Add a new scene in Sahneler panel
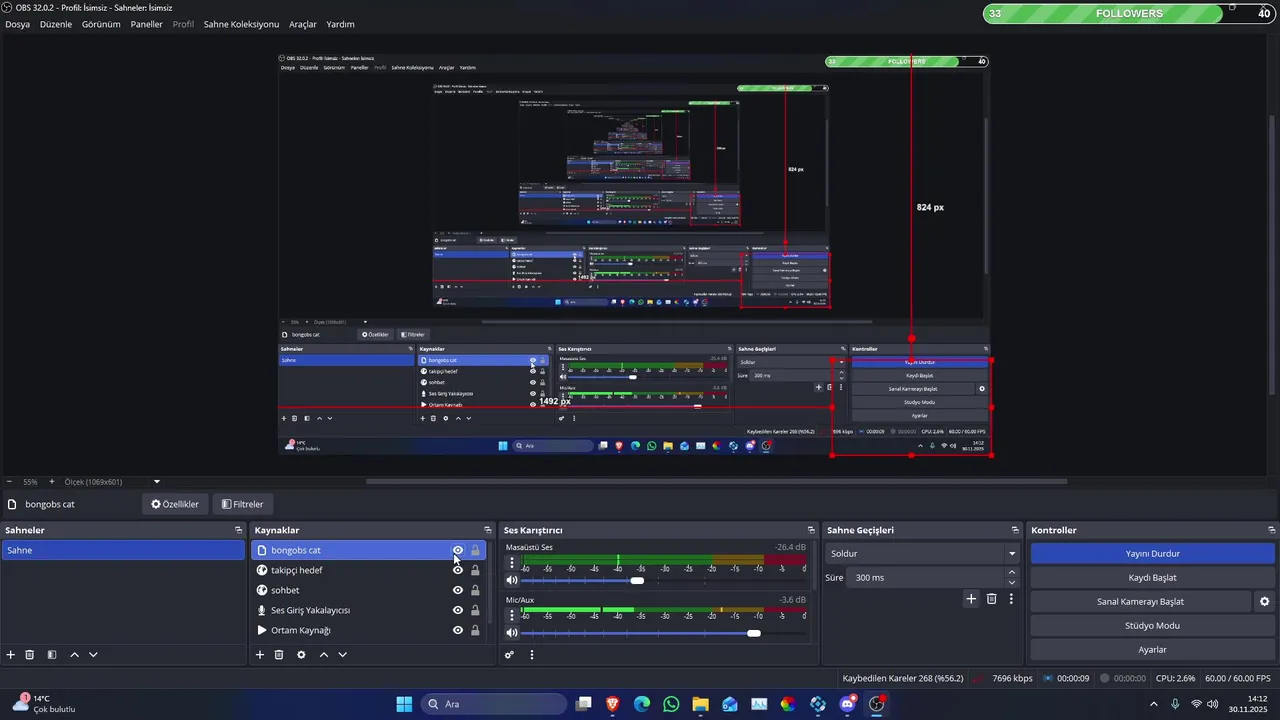Image resolution: width=1280 pixels, height=720 pixels. point(11,655)
